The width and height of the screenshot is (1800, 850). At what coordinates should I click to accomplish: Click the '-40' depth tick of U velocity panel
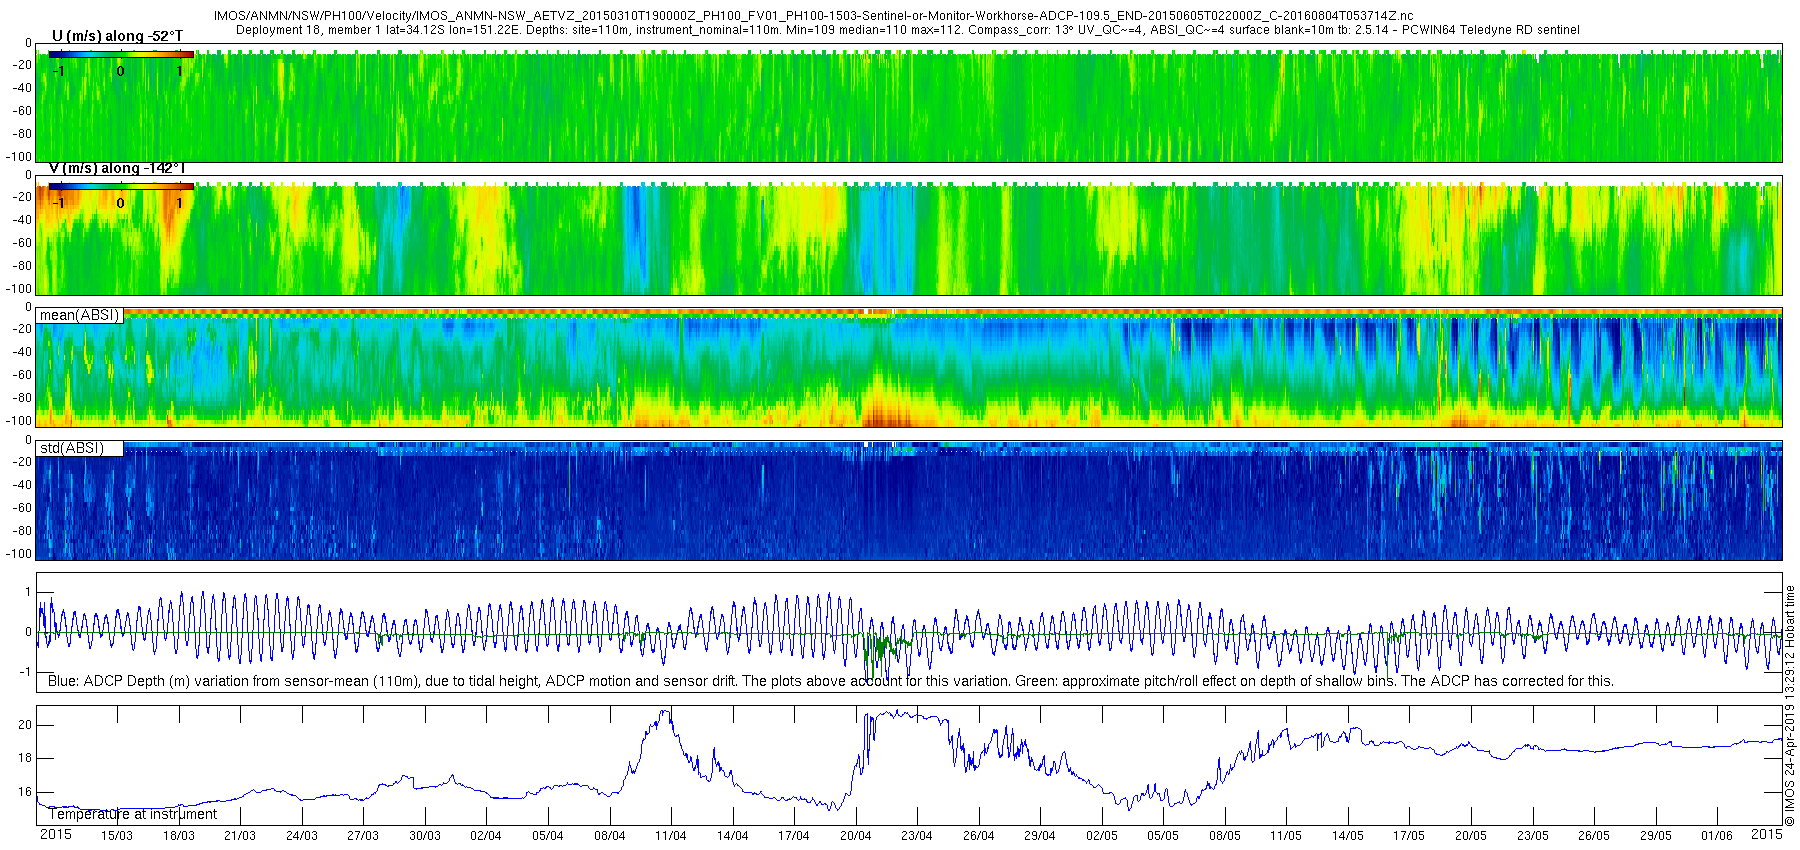(21, 87)
